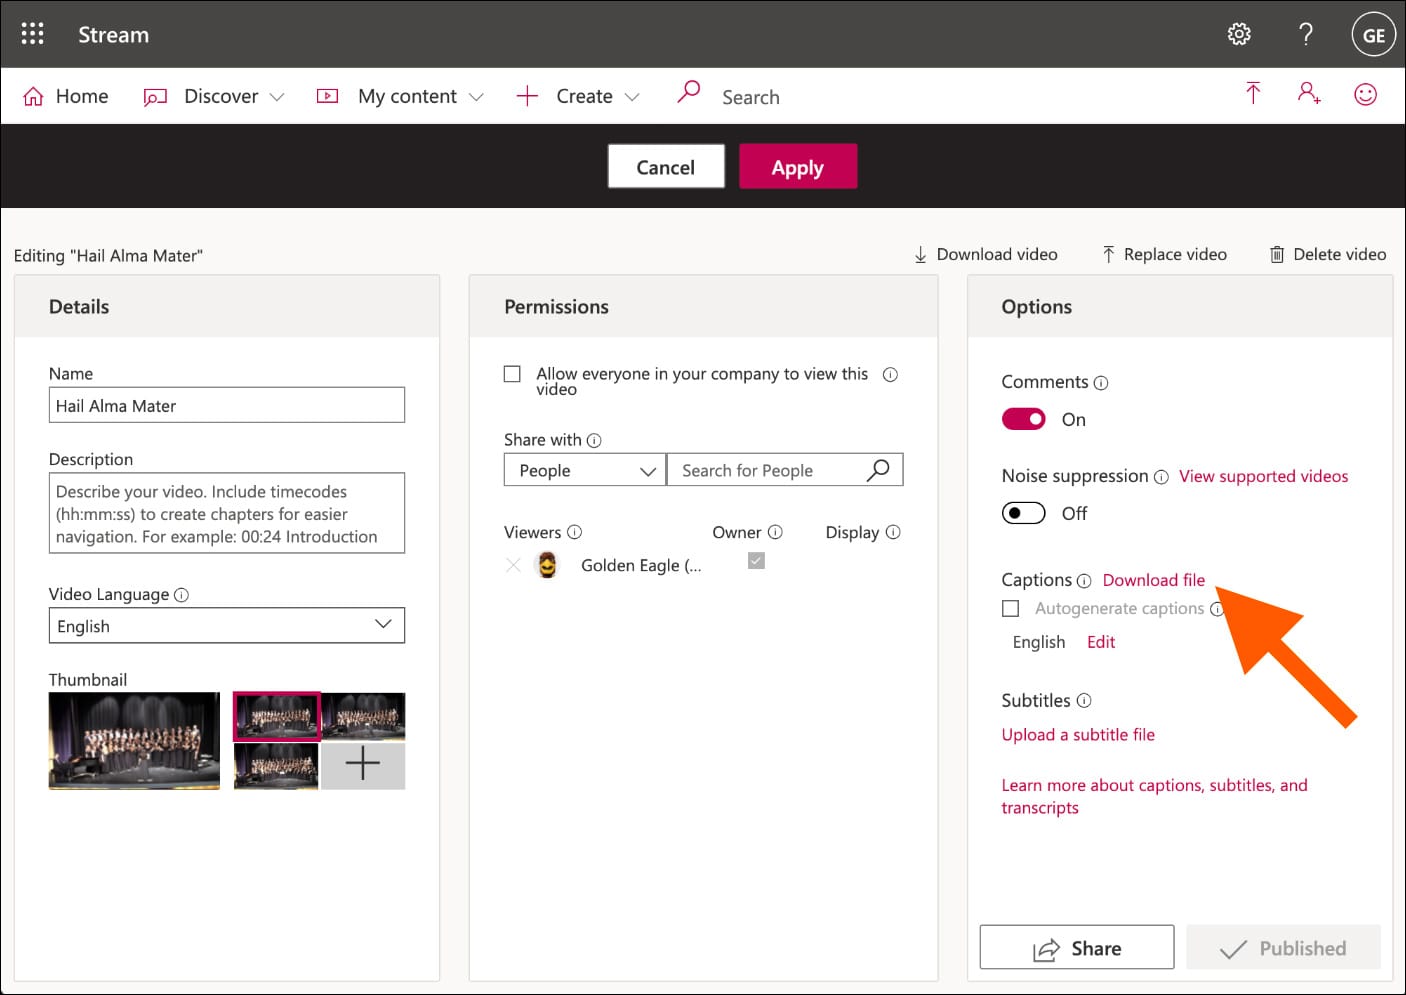Image resolution: width=1406 pixels, height=995 pixels.
Task: Click the invite person icon
Action: 1309,94
